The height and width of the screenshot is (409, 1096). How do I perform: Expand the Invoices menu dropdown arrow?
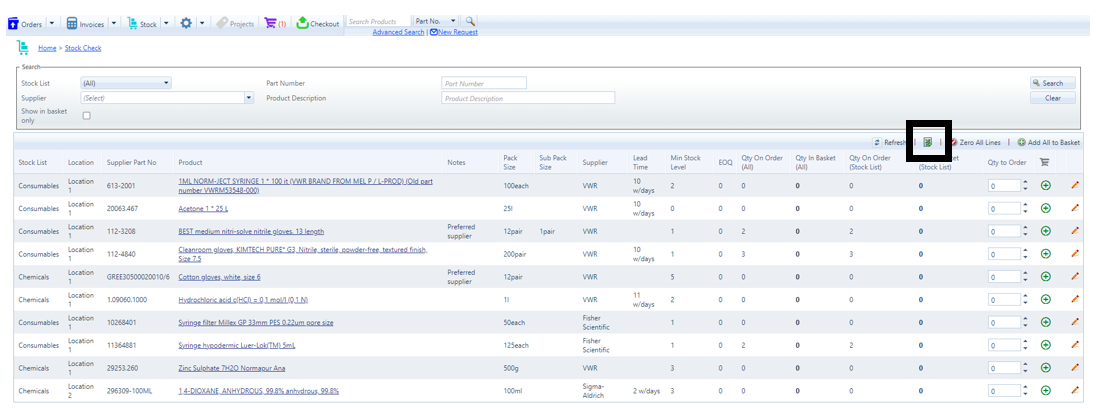pyautogui.click(x=114, y=24)
